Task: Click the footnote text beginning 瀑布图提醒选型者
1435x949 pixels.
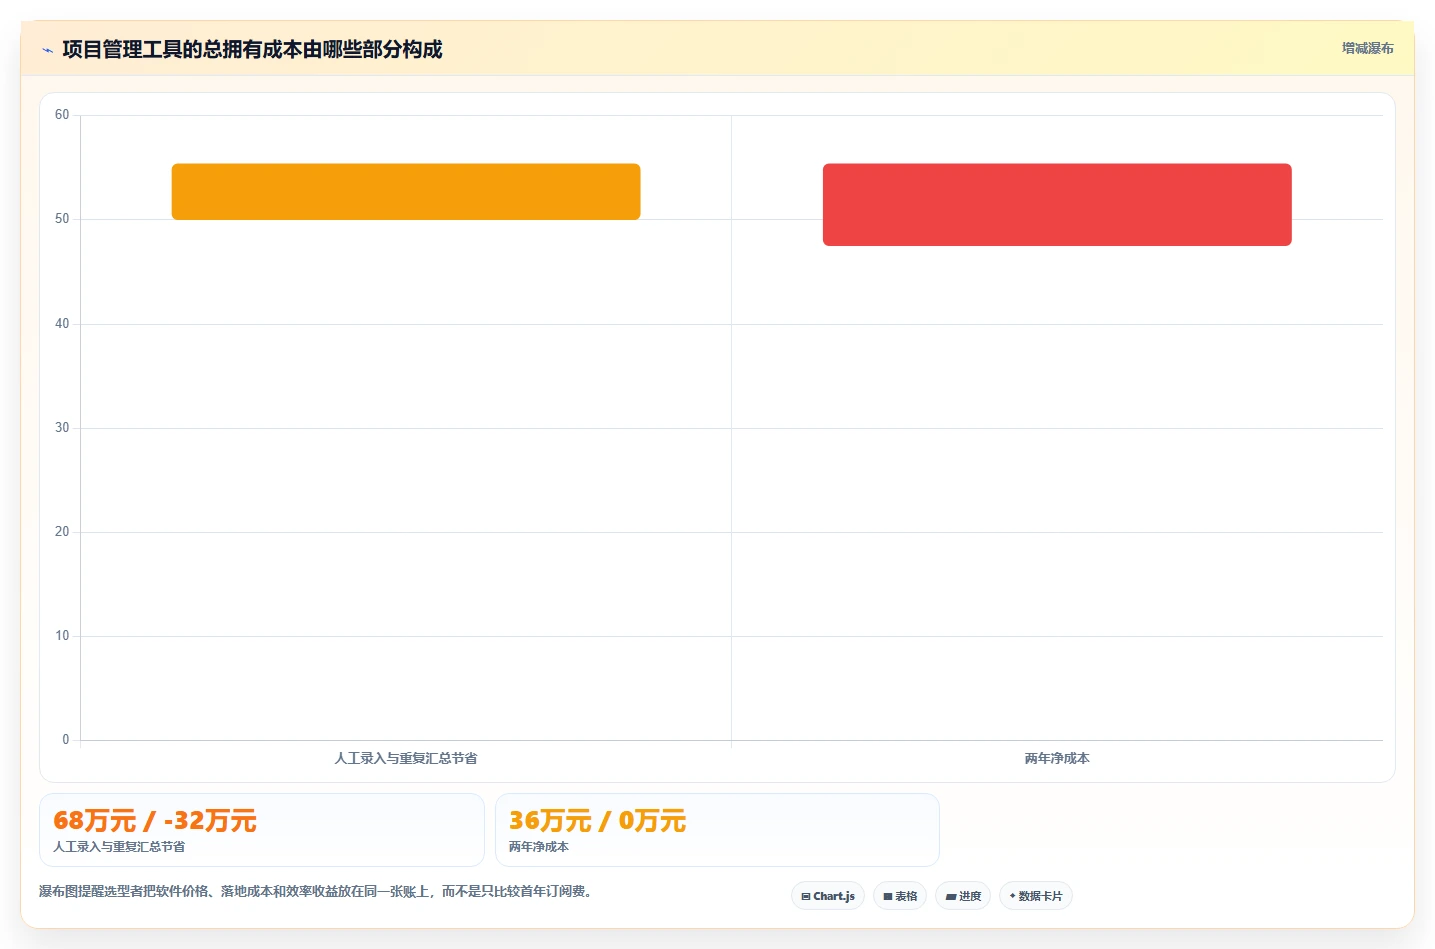Action: click(x=318, y=891)
